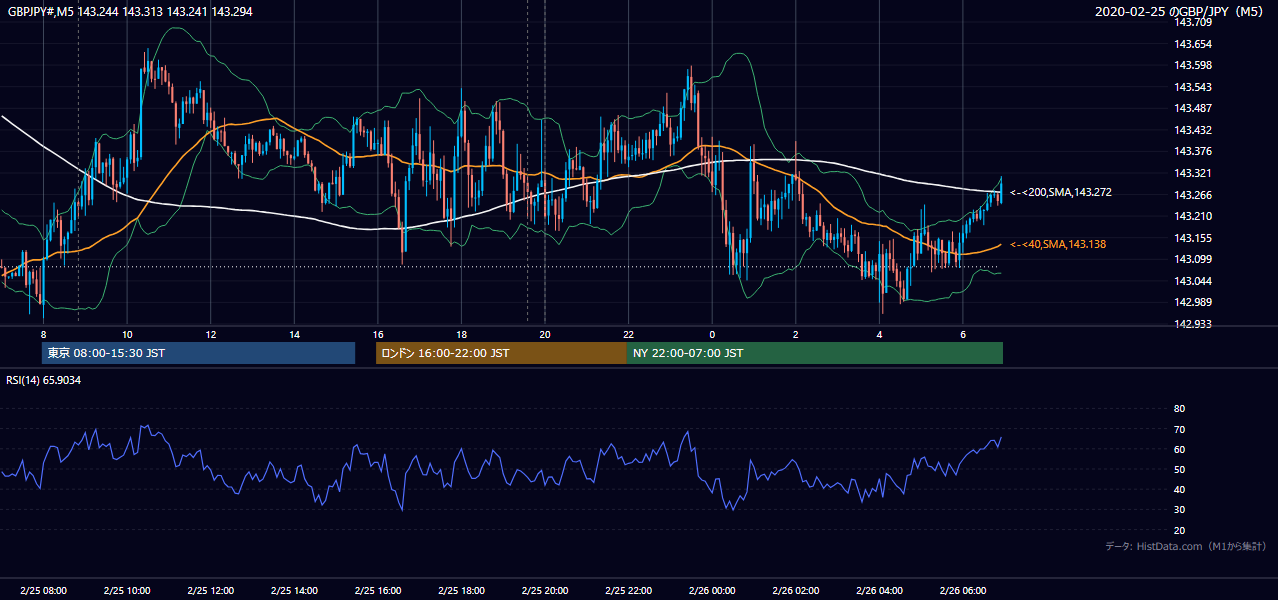The height and width of the screenshot is (600, 1278).
Task: Click hour tick 8 under price chart
Action: click(x=43, y=334)
